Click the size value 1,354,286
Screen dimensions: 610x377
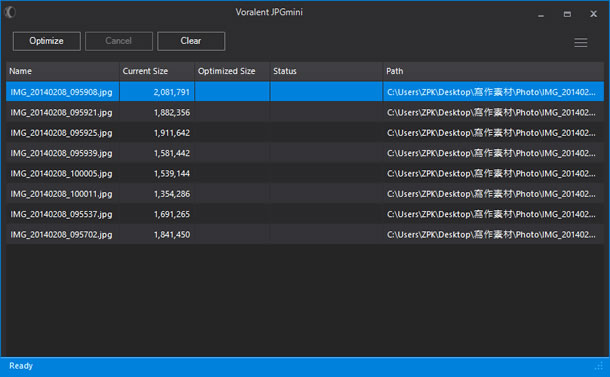point(172,194)
